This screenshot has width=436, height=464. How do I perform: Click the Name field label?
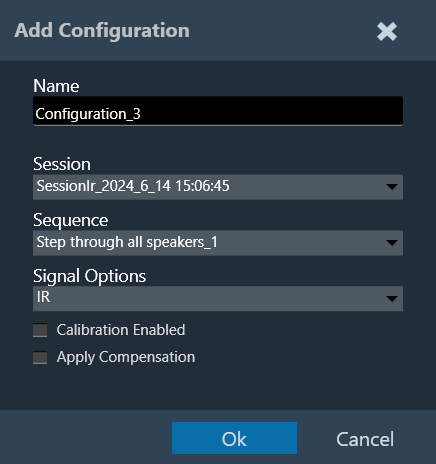56,86
